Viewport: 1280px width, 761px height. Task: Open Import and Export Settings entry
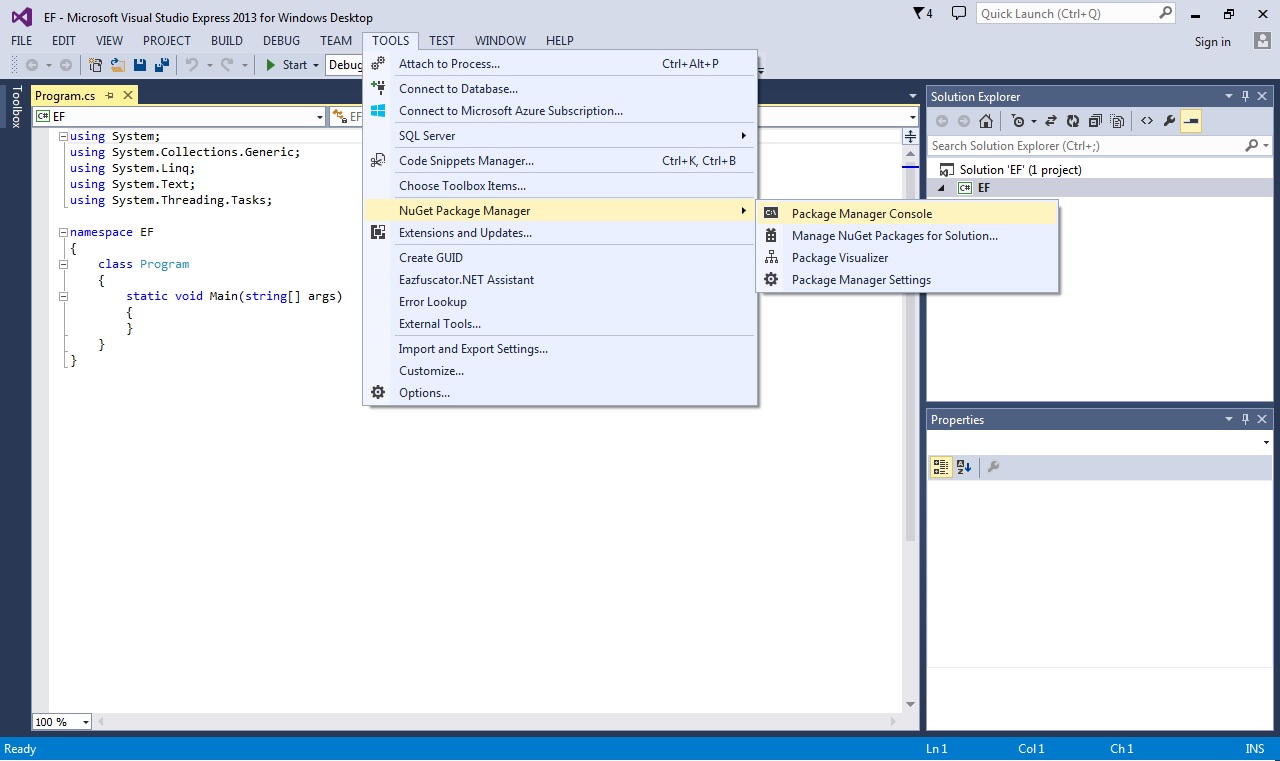tap(560, 349)
